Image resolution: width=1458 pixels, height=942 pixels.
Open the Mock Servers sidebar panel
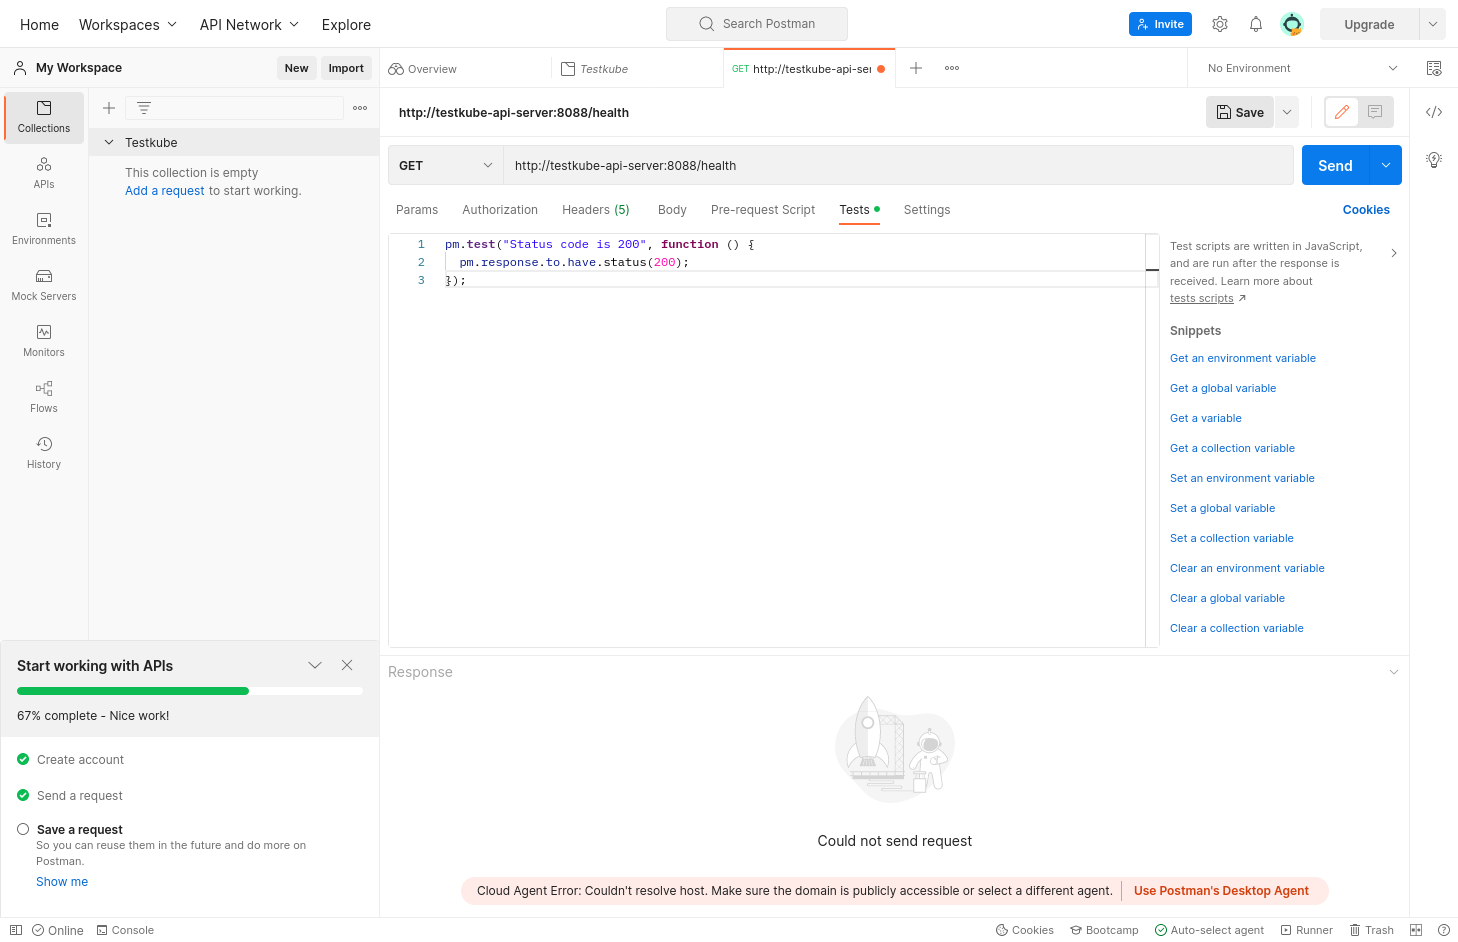click(44, 284)
